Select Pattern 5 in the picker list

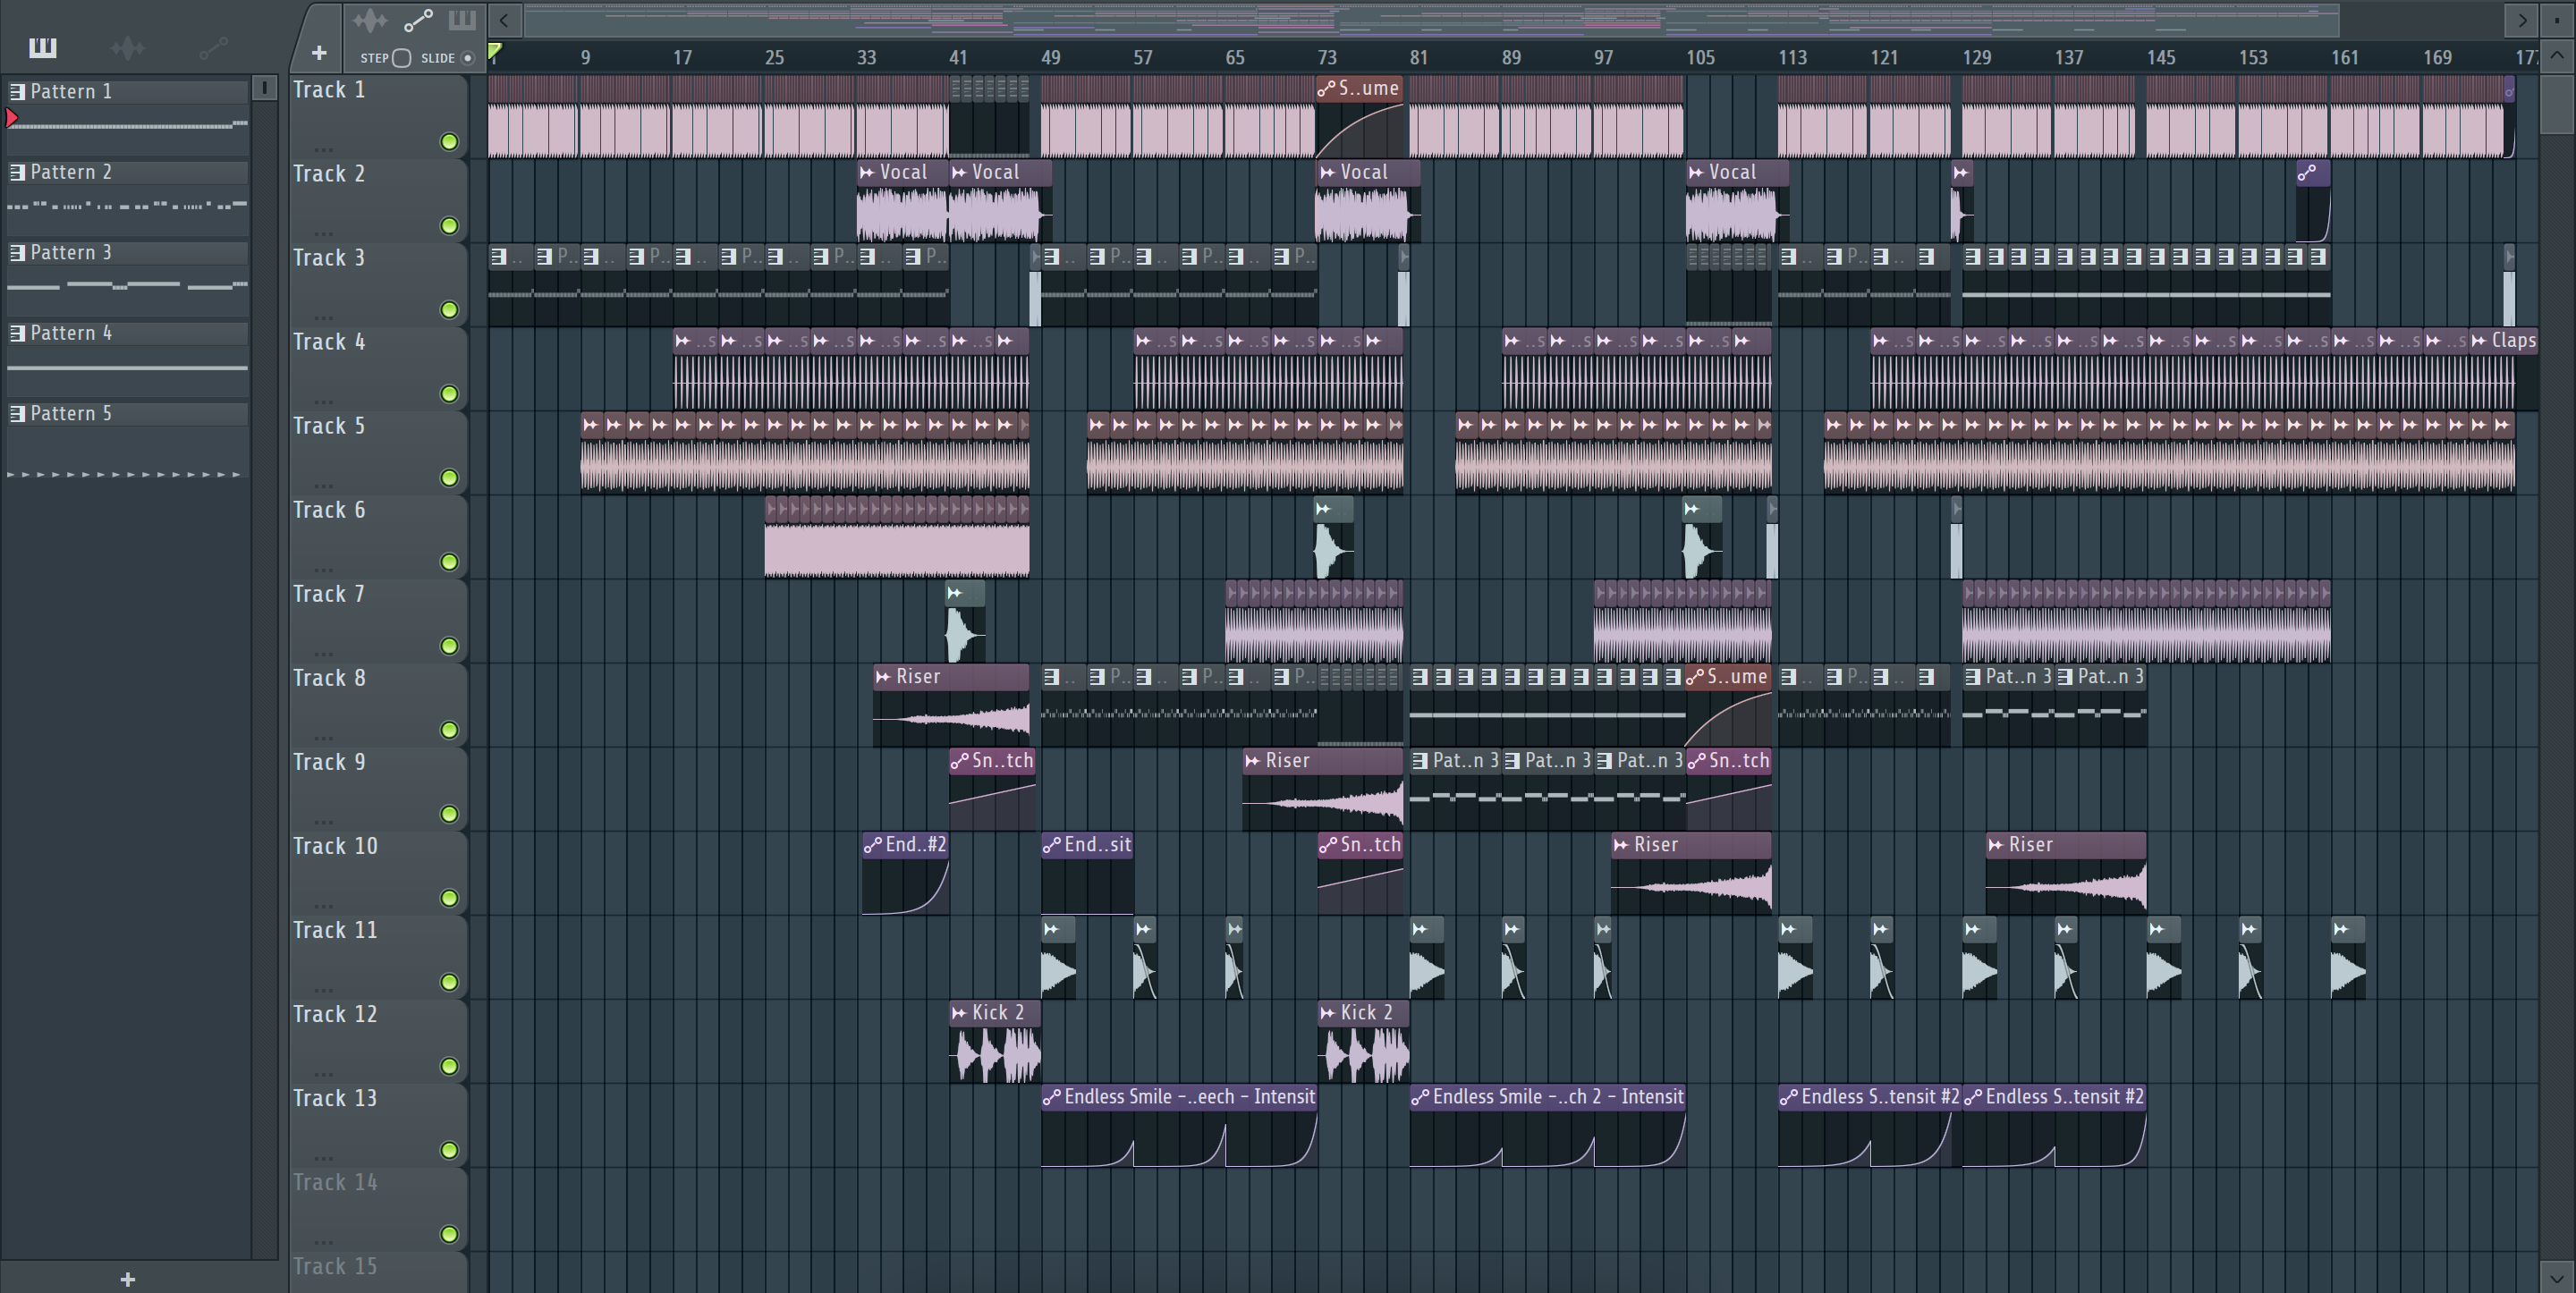(128, 413)
